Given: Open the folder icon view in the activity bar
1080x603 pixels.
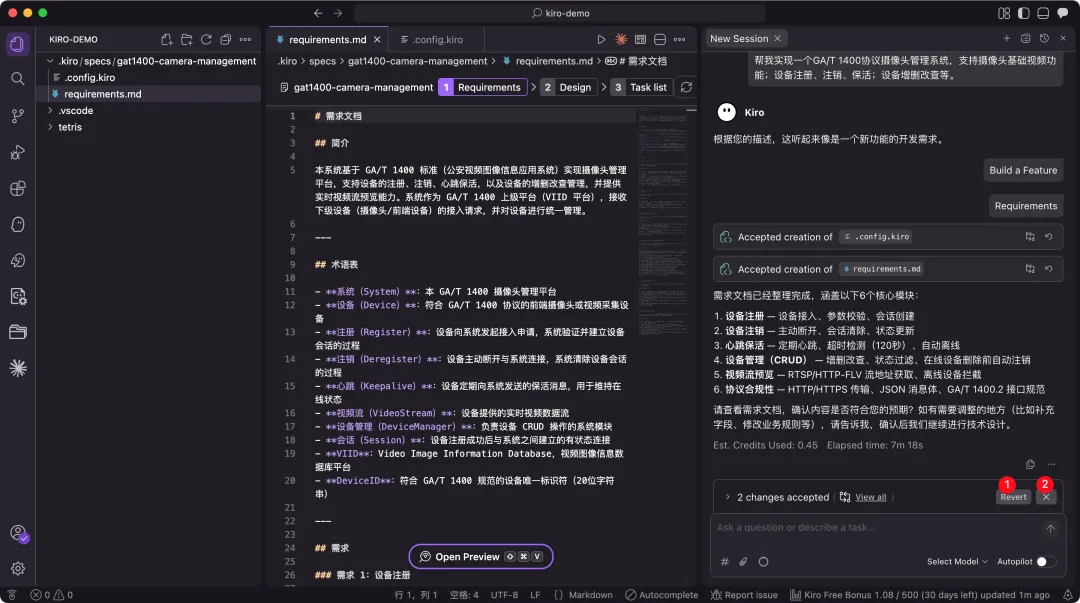Looking at the screenshot, I should [17, 332].
